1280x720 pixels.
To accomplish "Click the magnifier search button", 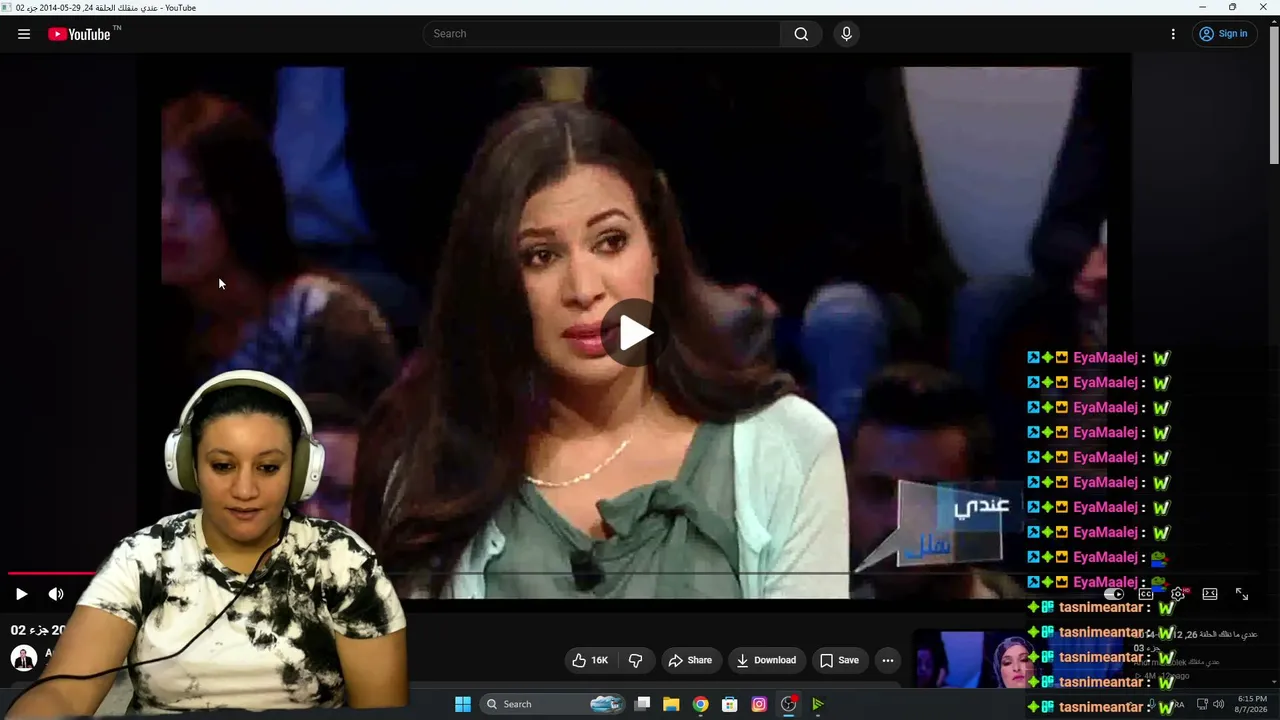I will click(x=801, y=34).
